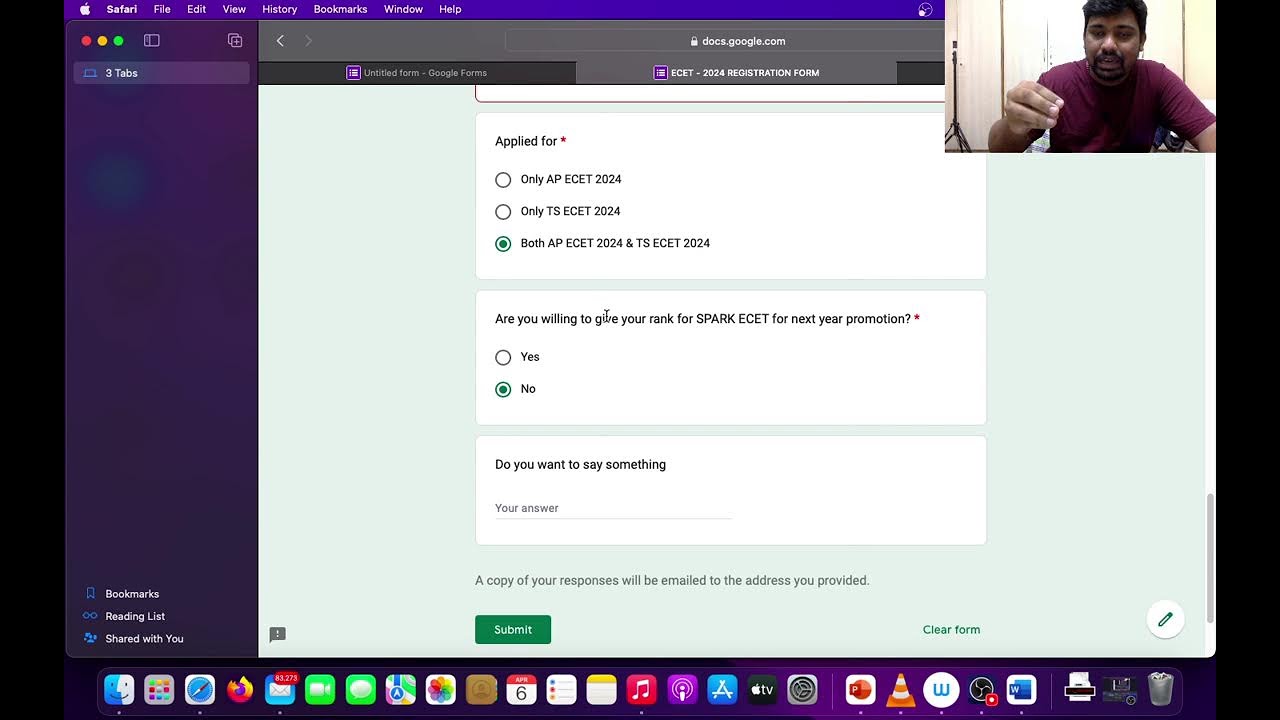Click the Safari compass icon in dock
This screenshot has width=1280, height=720.
[200, 689]
